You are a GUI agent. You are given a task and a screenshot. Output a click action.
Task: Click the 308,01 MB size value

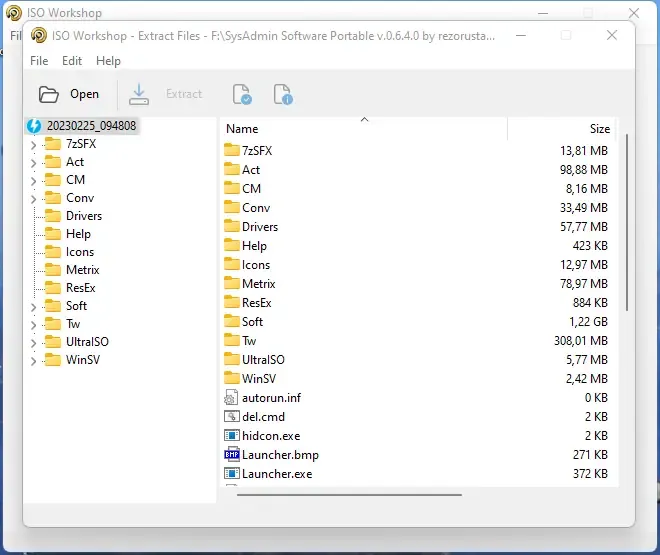(581, 340)
